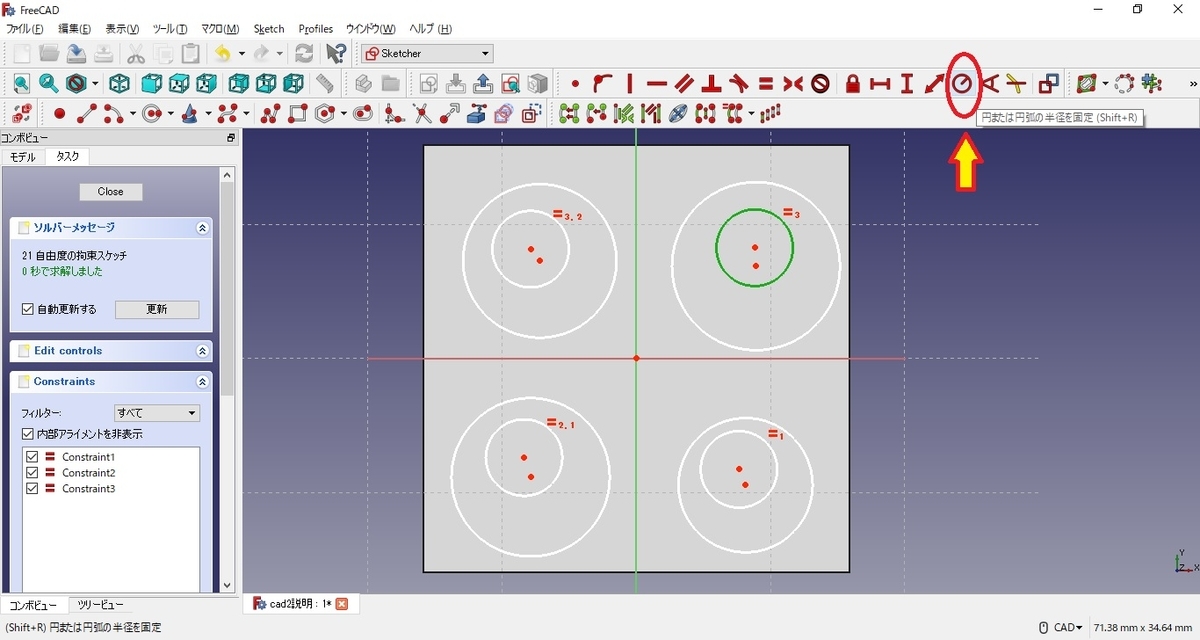Open the Profiles menu
The image size is (1200, 640).
tap(315, 29)
